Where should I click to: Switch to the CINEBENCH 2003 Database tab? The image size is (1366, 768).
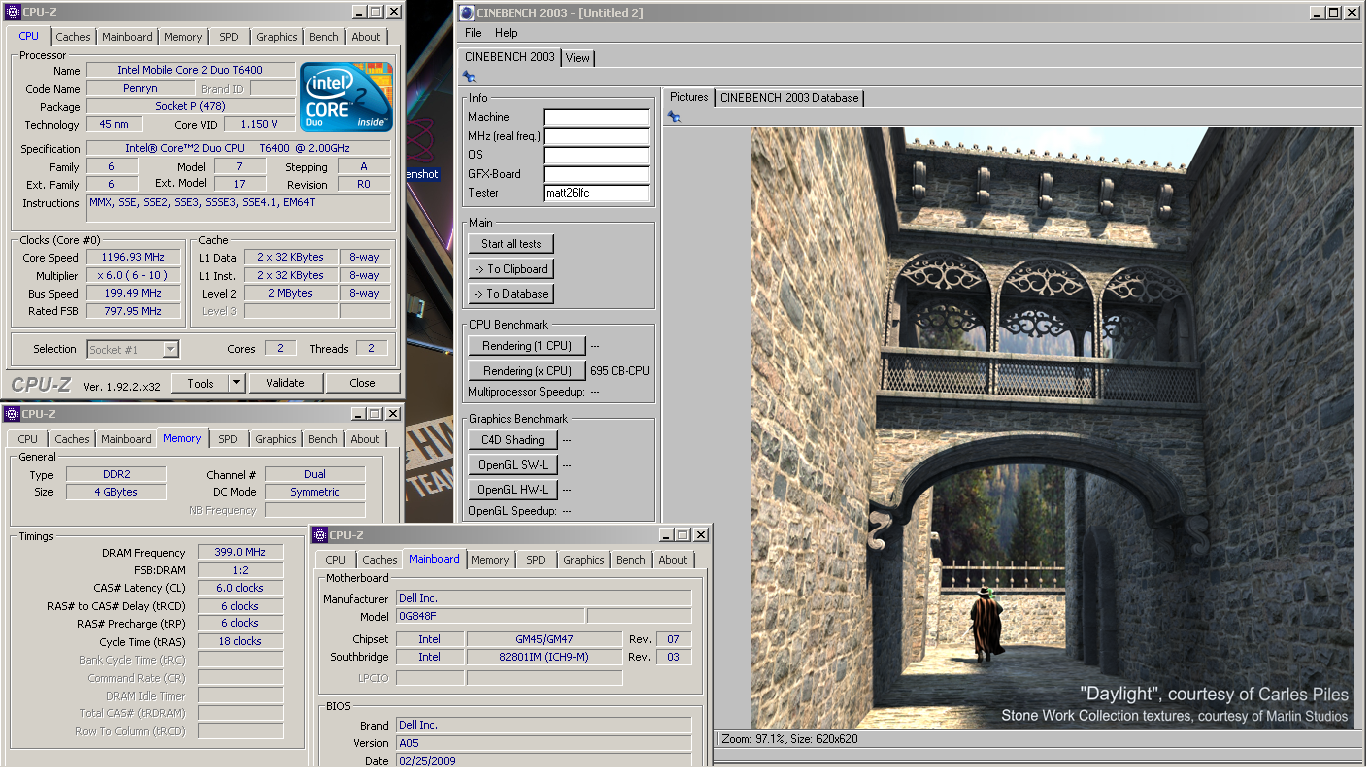tap(789, 98)
